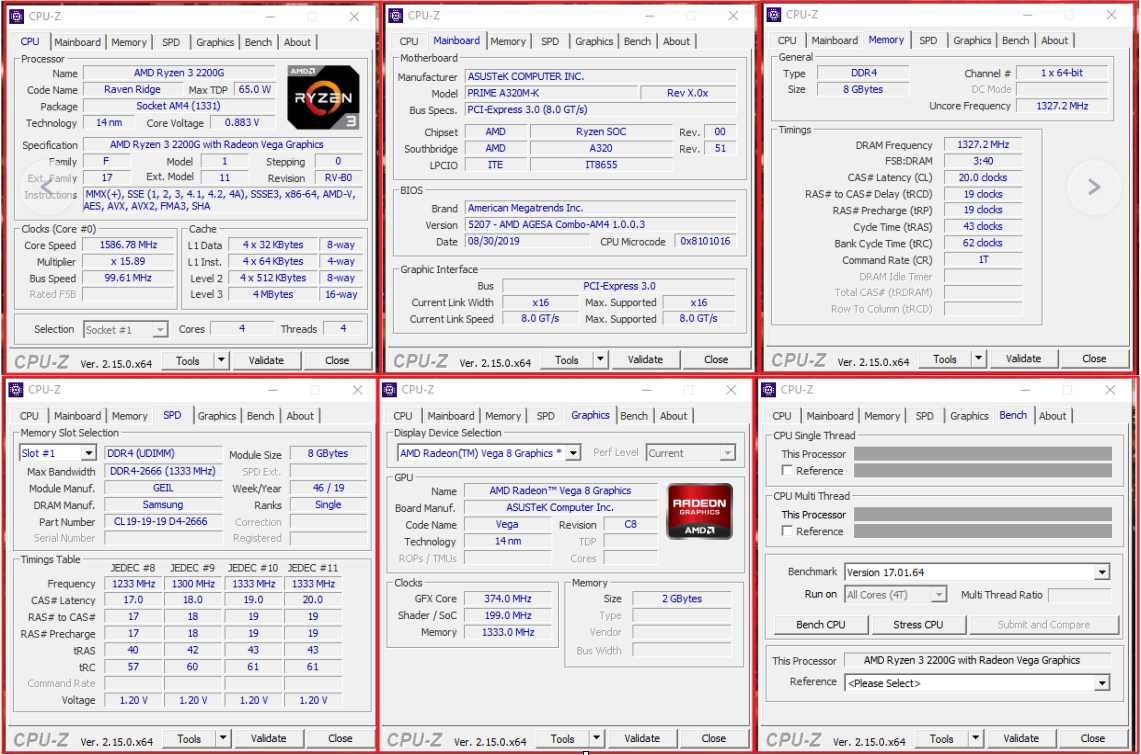Image resolution: width=1141 pixels, height=755 pixels.
Task: Open About tab in the CPU-tab window
Action: [x=297, y=42]
